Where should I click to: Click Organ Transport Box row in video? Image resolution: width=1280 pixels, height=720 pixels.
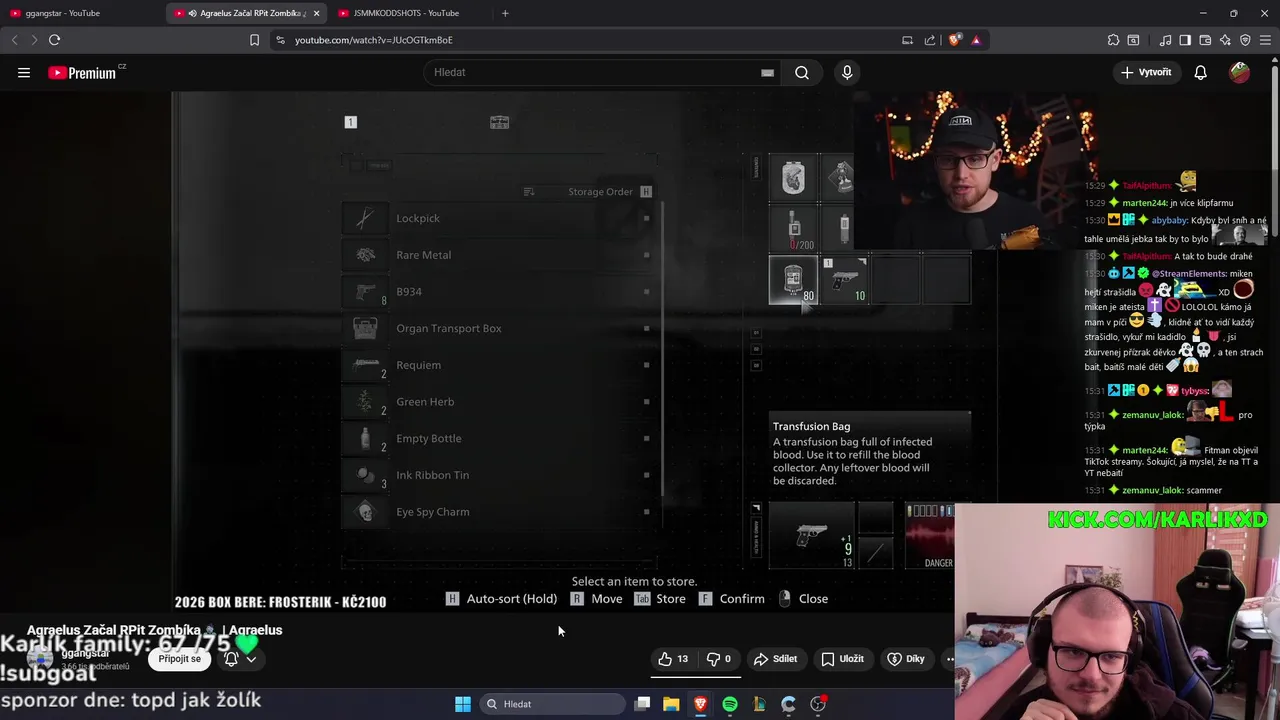point(500,328)
